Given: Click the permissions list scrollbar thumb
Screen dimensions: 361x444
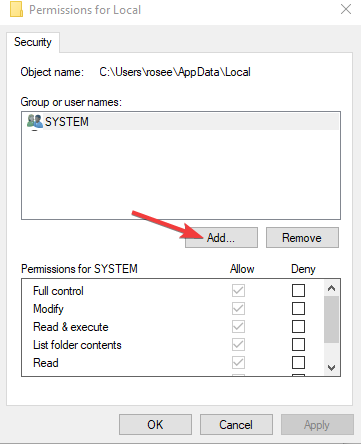Looking at the screenshot, I should tap(331, 319).
